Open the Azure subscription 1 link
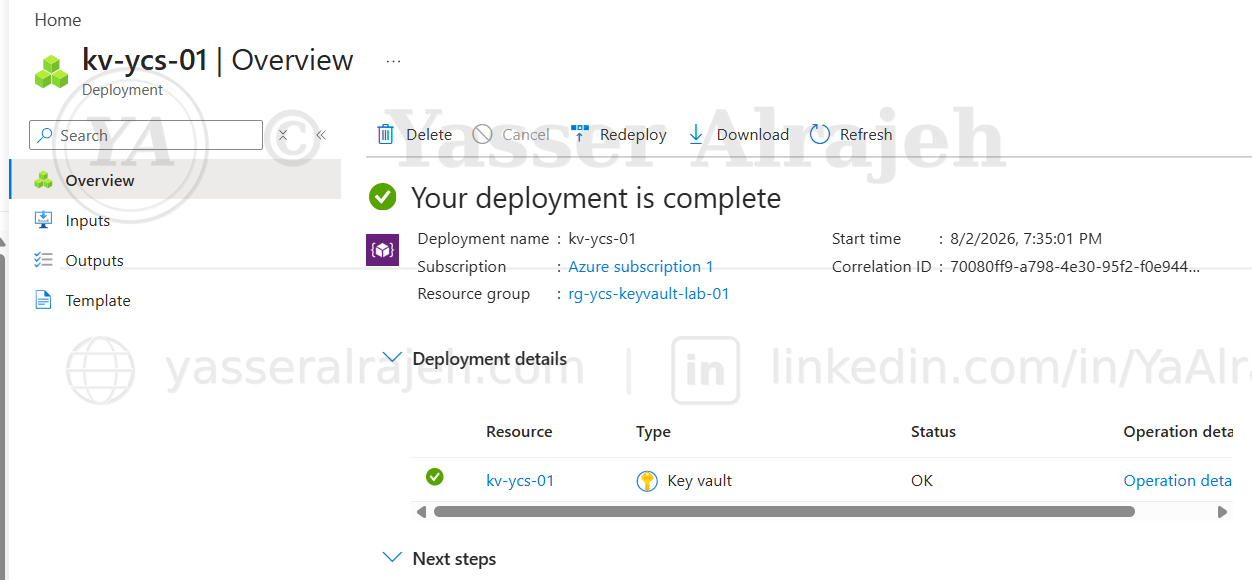1252x580 pixels. pos(641,267)
